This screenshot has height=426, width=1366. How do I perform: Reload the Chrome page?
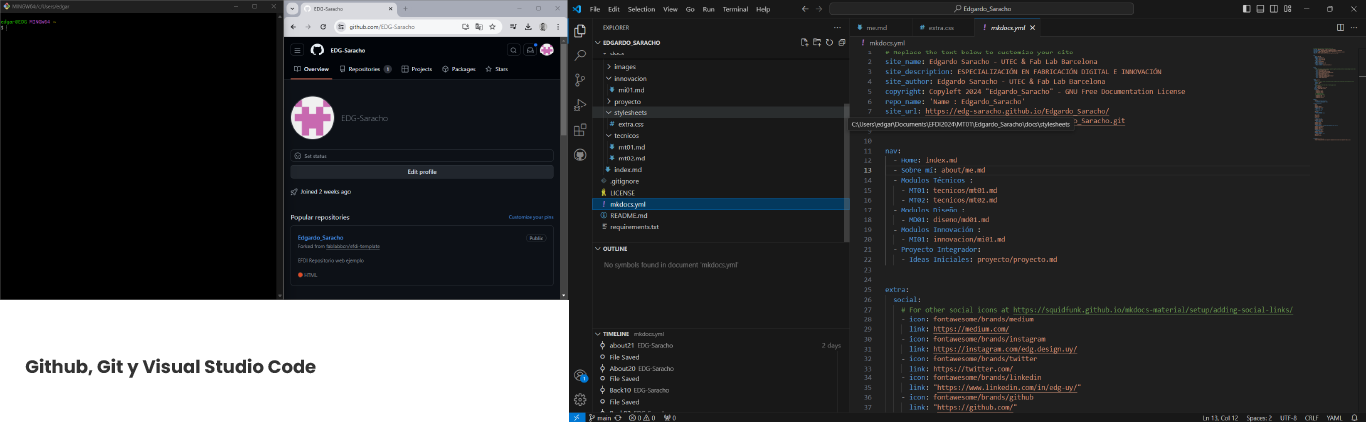(321, 26)
